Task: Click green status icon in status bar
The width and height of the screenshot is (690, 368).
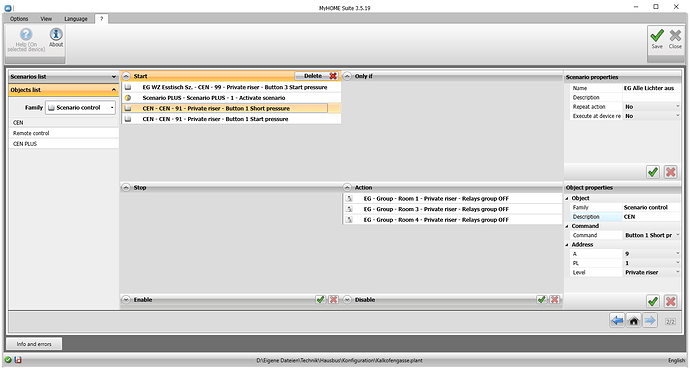Action: tap(8, 360)
